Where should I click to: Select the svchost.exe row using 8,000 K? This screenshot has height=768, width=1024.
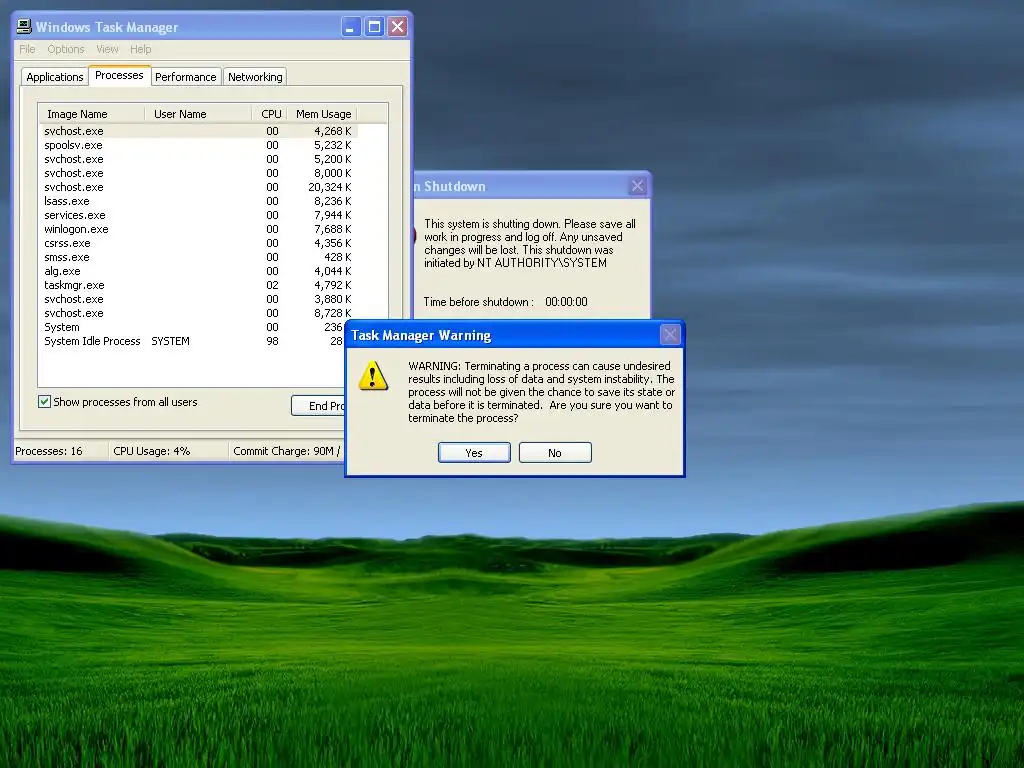tap(198, 173)
